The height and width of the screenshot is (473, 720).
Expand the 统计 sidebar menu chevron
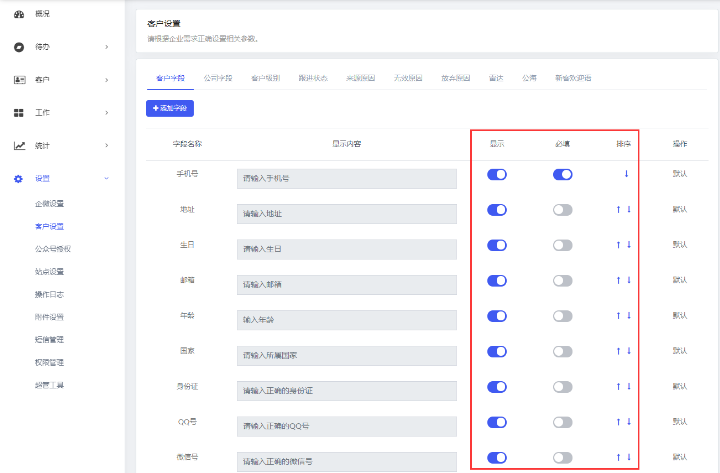click(107, 146)
